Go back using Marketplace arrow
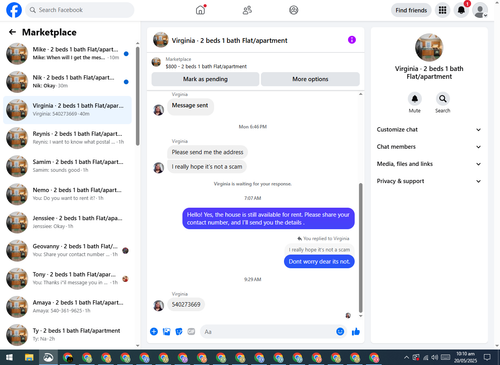Screen dimensions: 500x365 coord(12,32)
